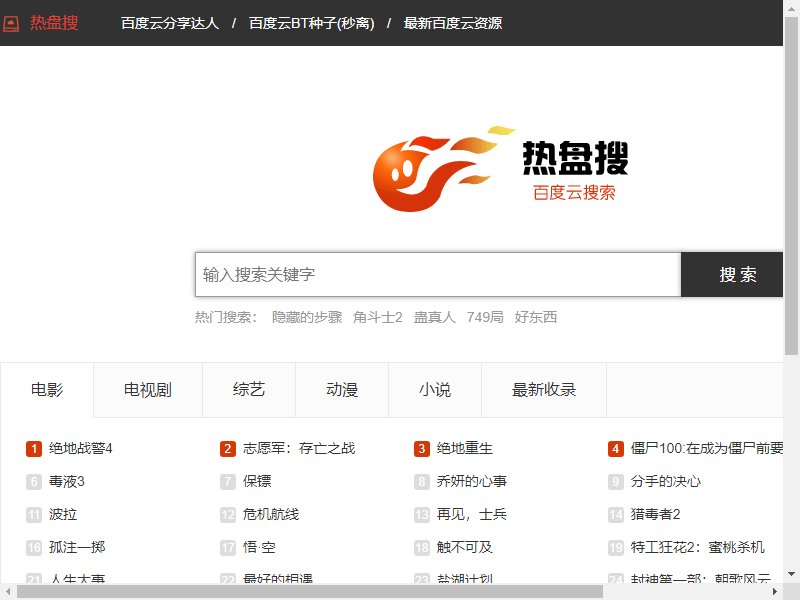Open movie 毒液3
800x600 pixels.
click(67, 481)
